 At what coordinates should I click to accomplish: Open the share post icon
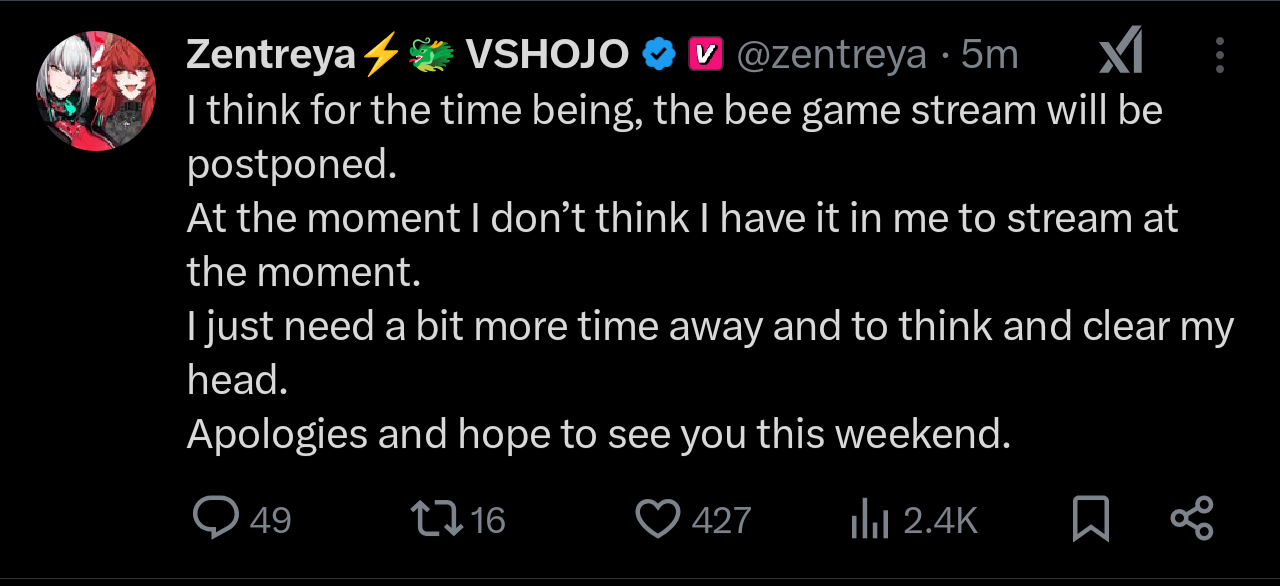point(1191,518)
